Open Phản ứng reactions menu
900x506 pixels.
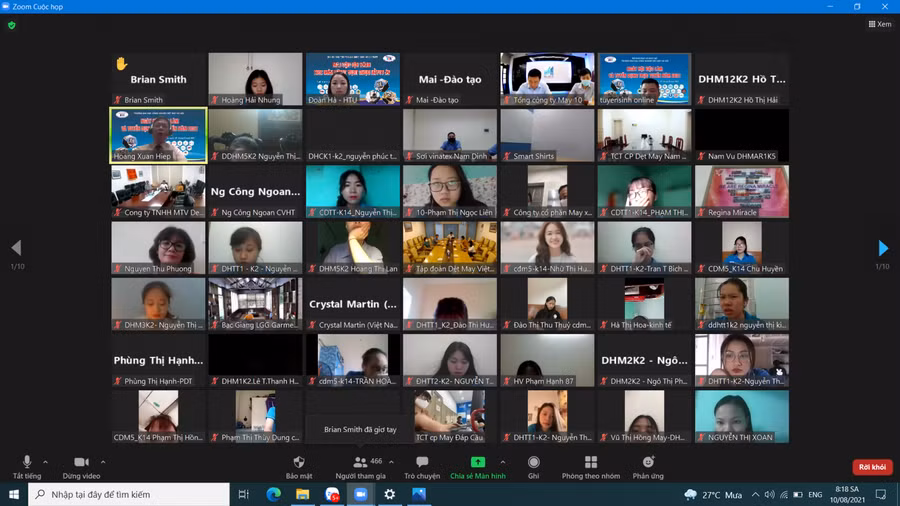pos(648,463)
